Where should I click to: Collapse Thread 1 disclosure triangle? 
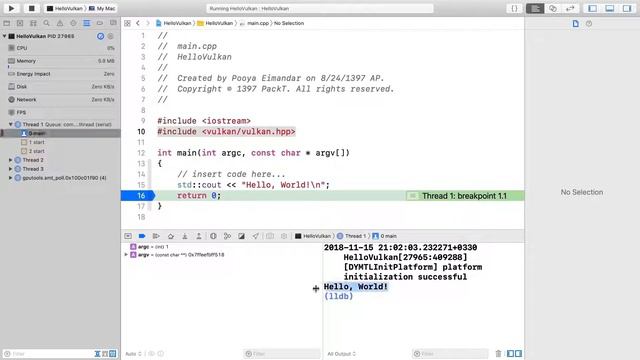[11, 124]
